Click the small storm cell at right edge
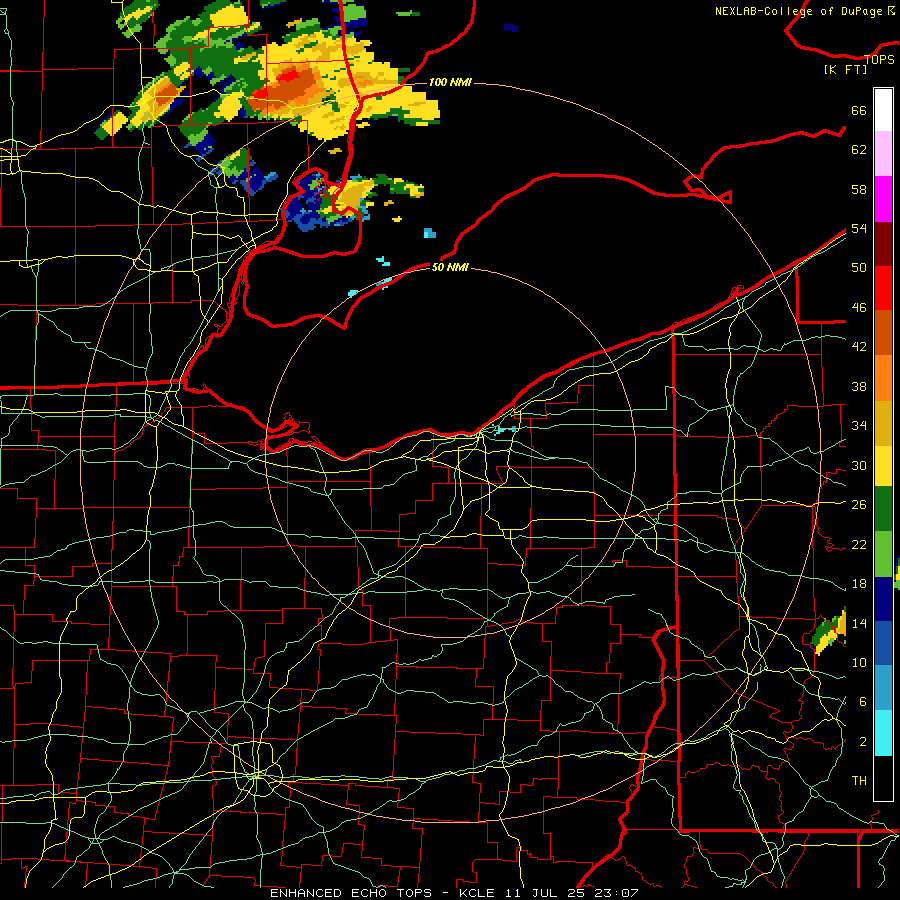This screenshot has height=900, width=900. [830, 633]
